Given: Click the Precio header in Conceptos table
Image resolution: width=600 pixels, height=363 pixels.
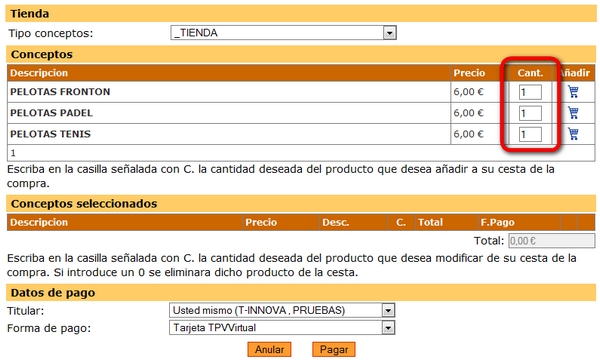Looking at the screenshot, I should [x=469, y=73].
